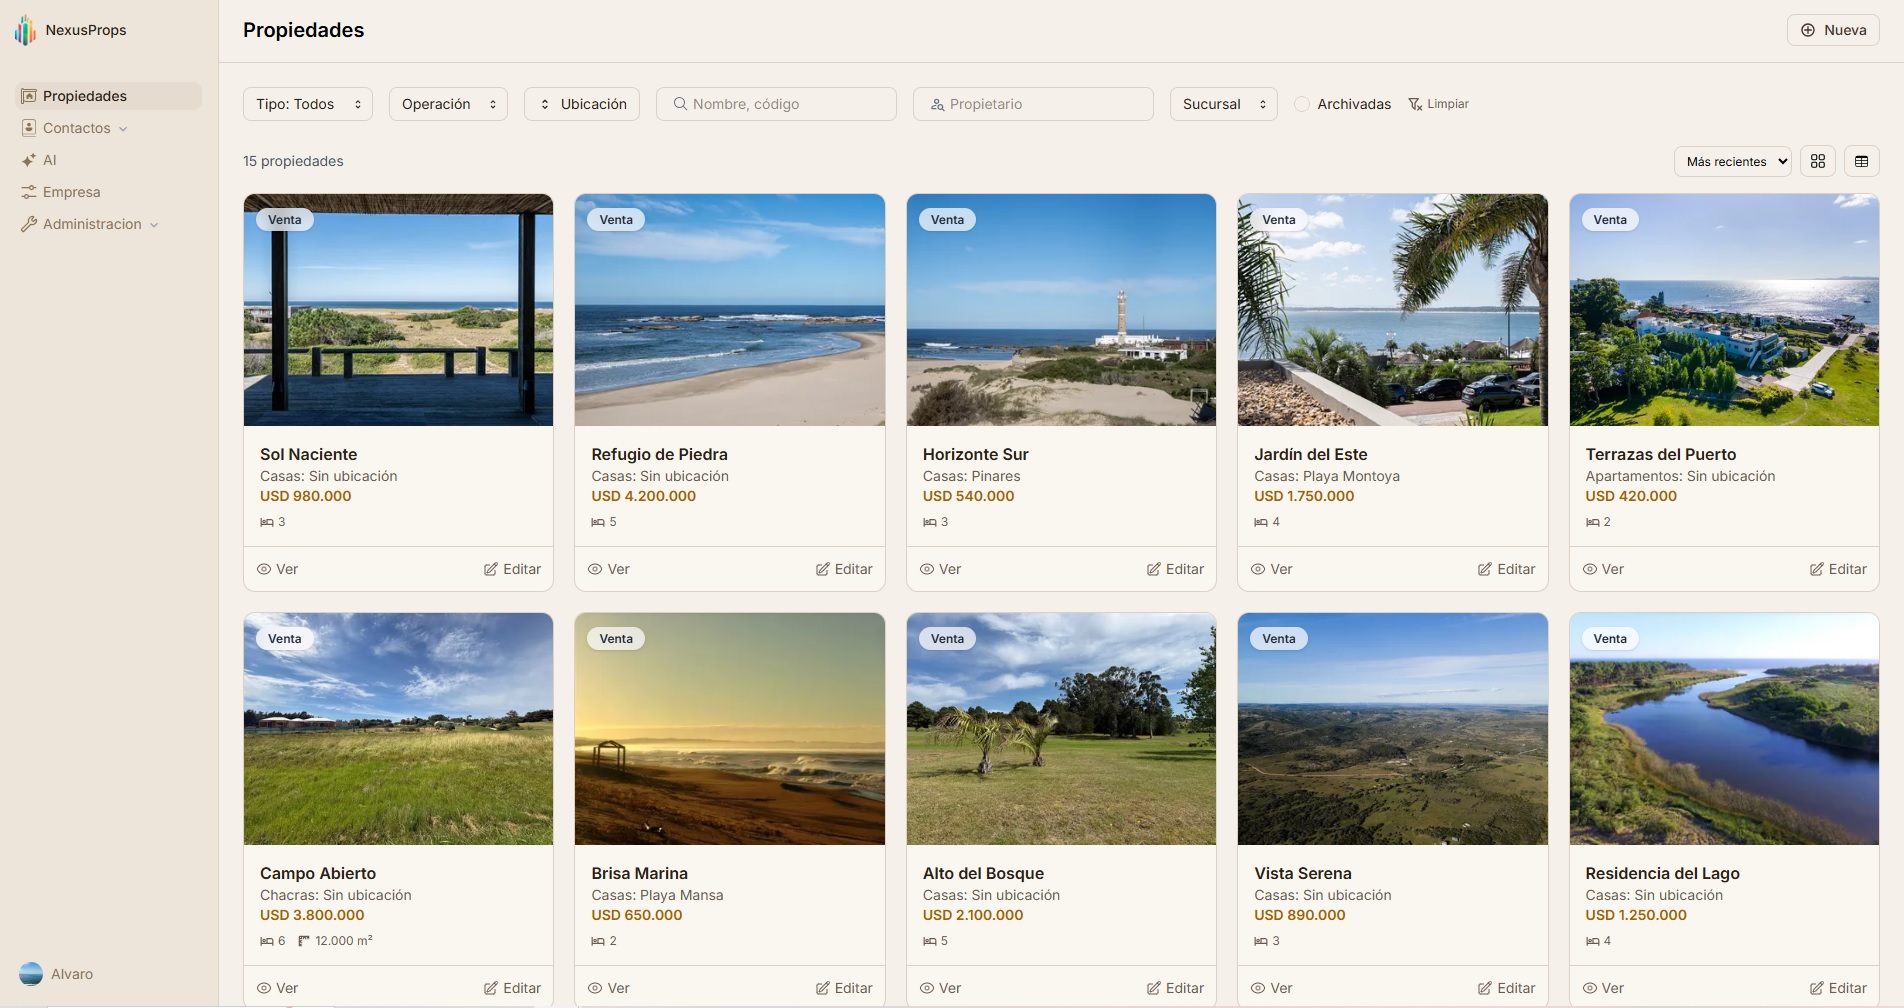
Task: Switch to grid view layout
Action: click(x=1818, y=161)
